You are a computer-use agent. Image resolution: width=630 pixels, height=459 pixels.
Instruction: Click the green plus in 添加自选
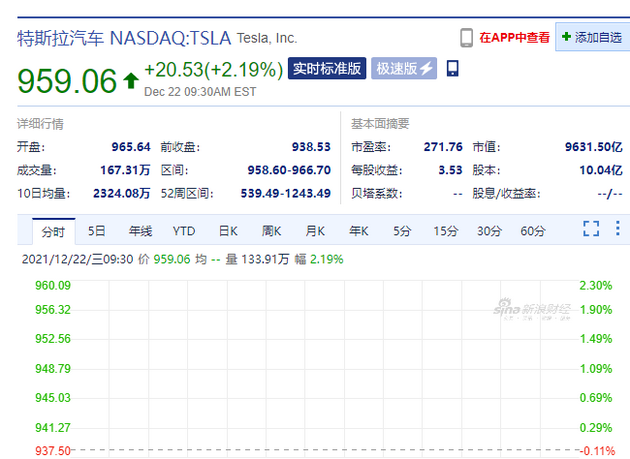[x=566, y=37]
